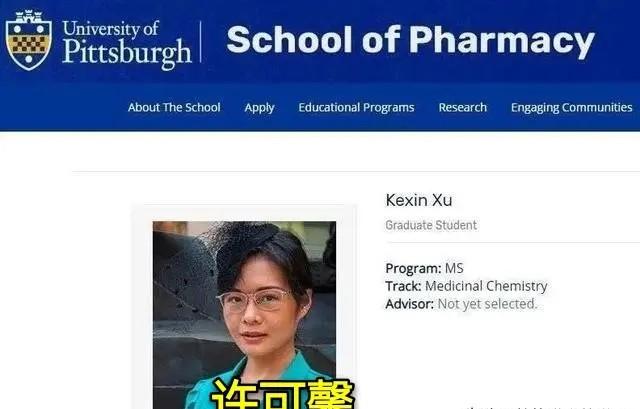Image resolution: width=640 pixels, height=409 pixels.
Task: Open the graduate student profile photo
Action: pos(244,315)
